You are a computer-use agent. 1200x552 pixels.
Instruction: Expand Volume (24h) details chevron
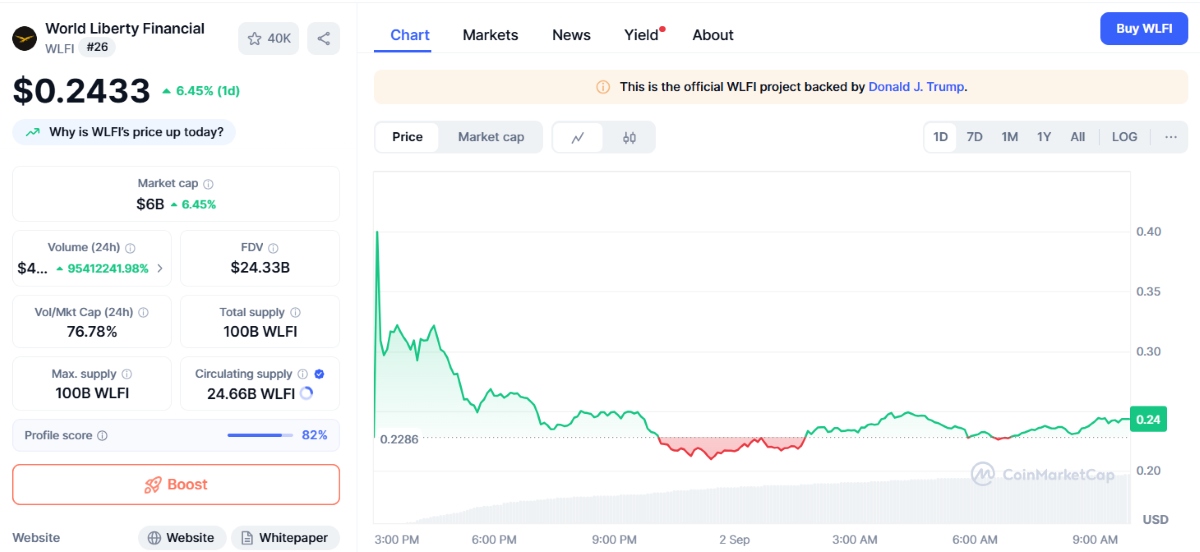pos(160,268)
